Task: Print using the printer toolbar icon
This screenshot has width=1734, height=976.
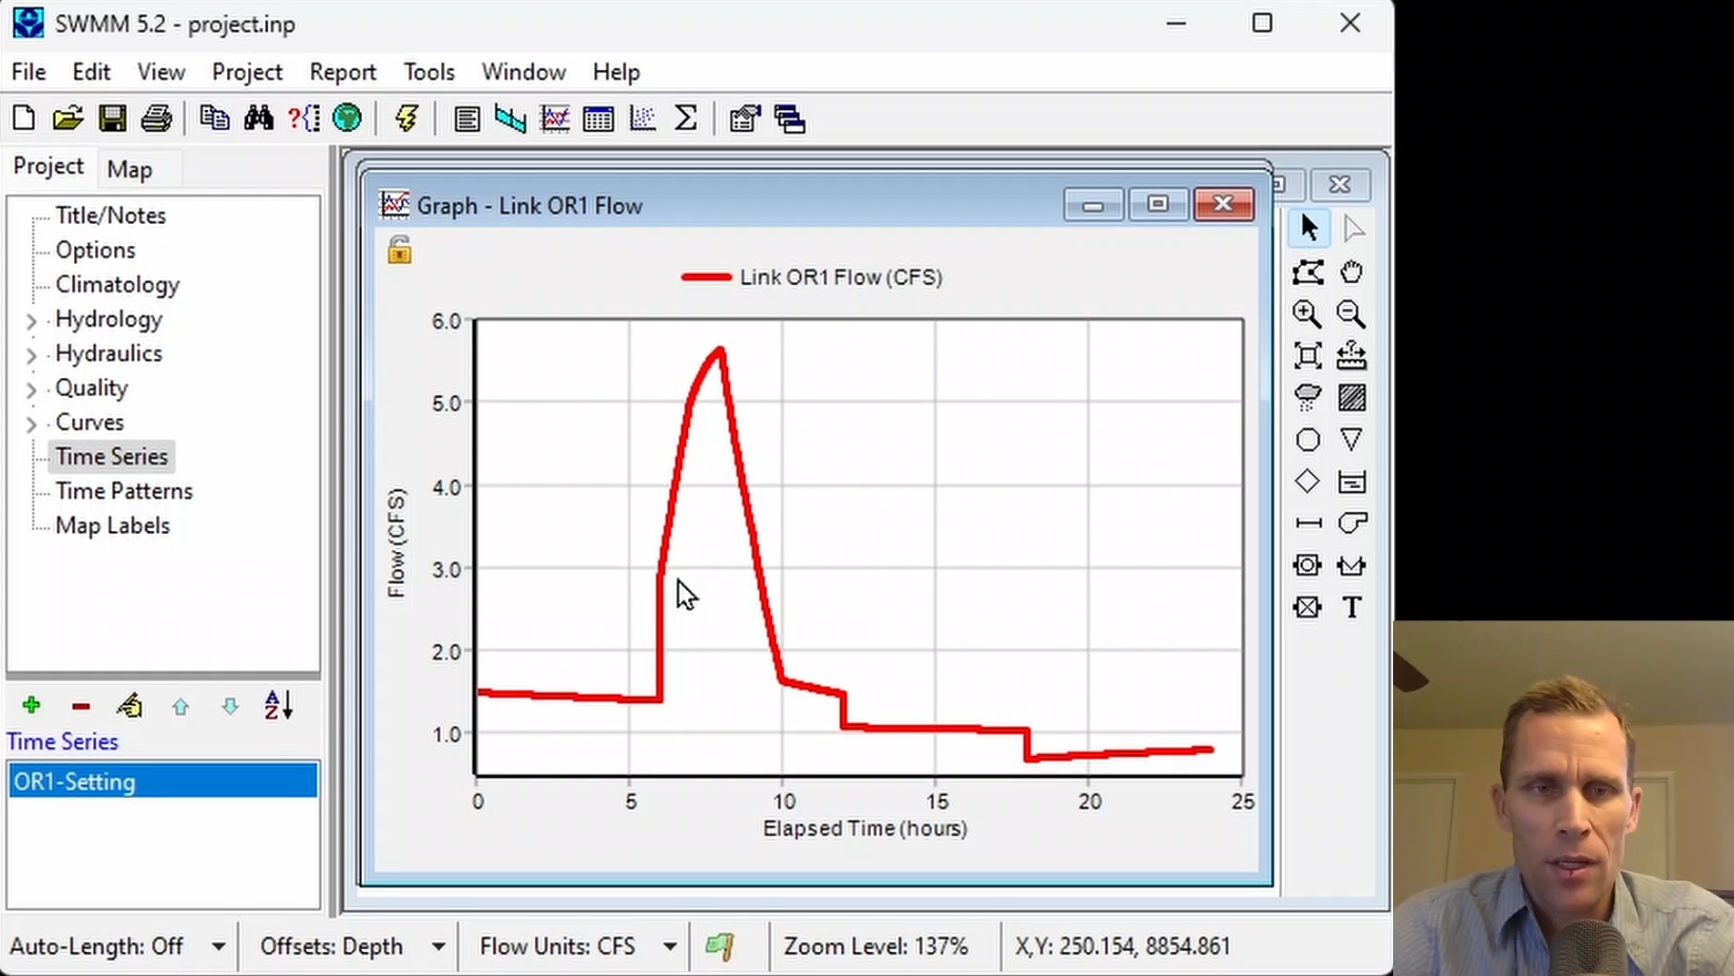Action: coord(156,119)
